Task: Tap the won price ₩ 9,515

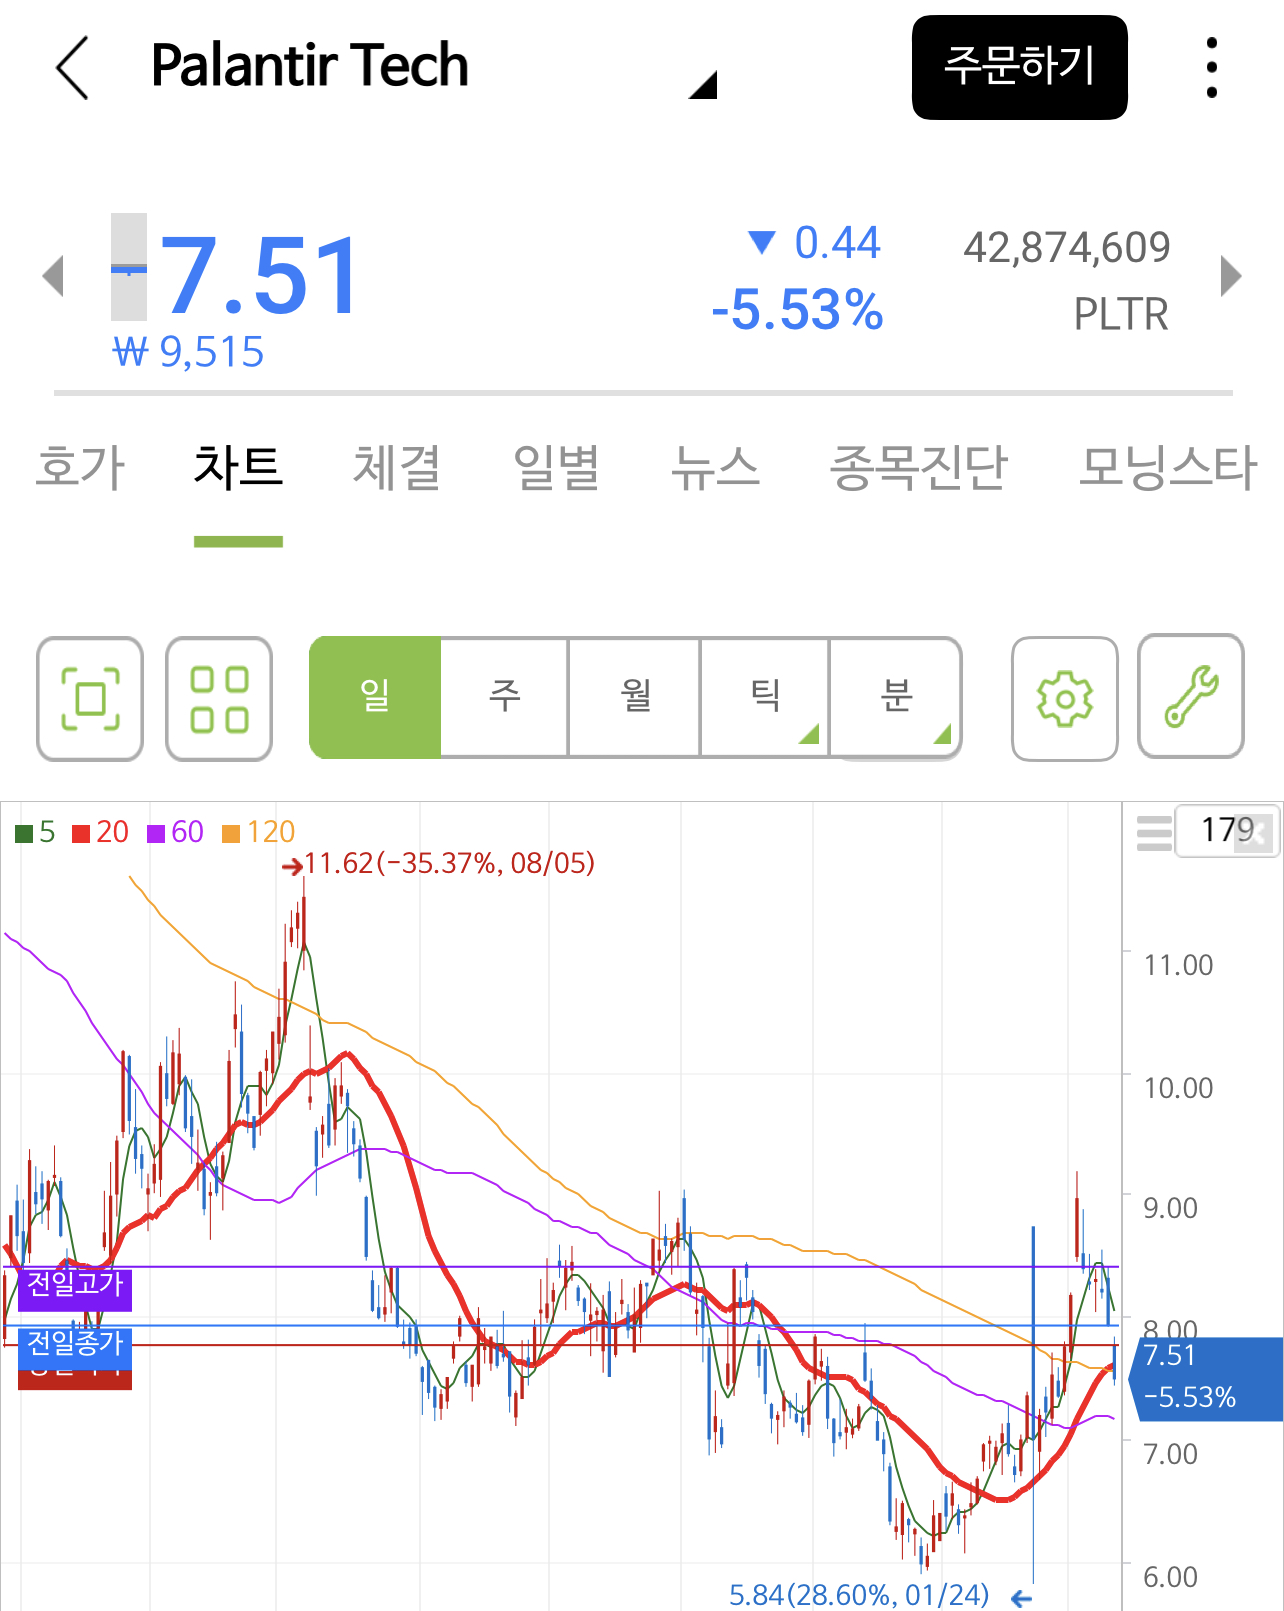Action: click(x=188, y=352)
